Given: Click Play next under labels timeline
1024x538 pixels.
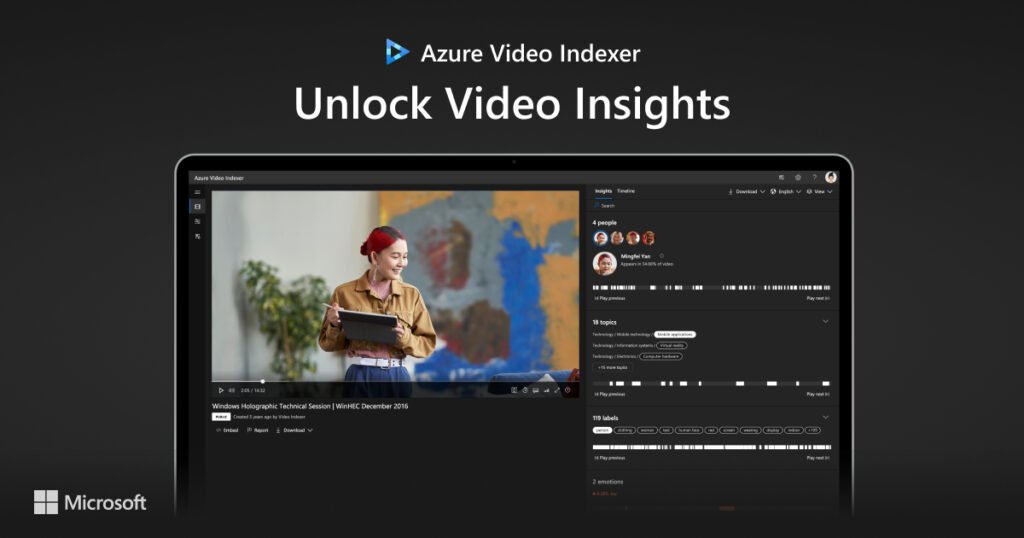Looking at the screenshot, I should click(x=818, y=458).
